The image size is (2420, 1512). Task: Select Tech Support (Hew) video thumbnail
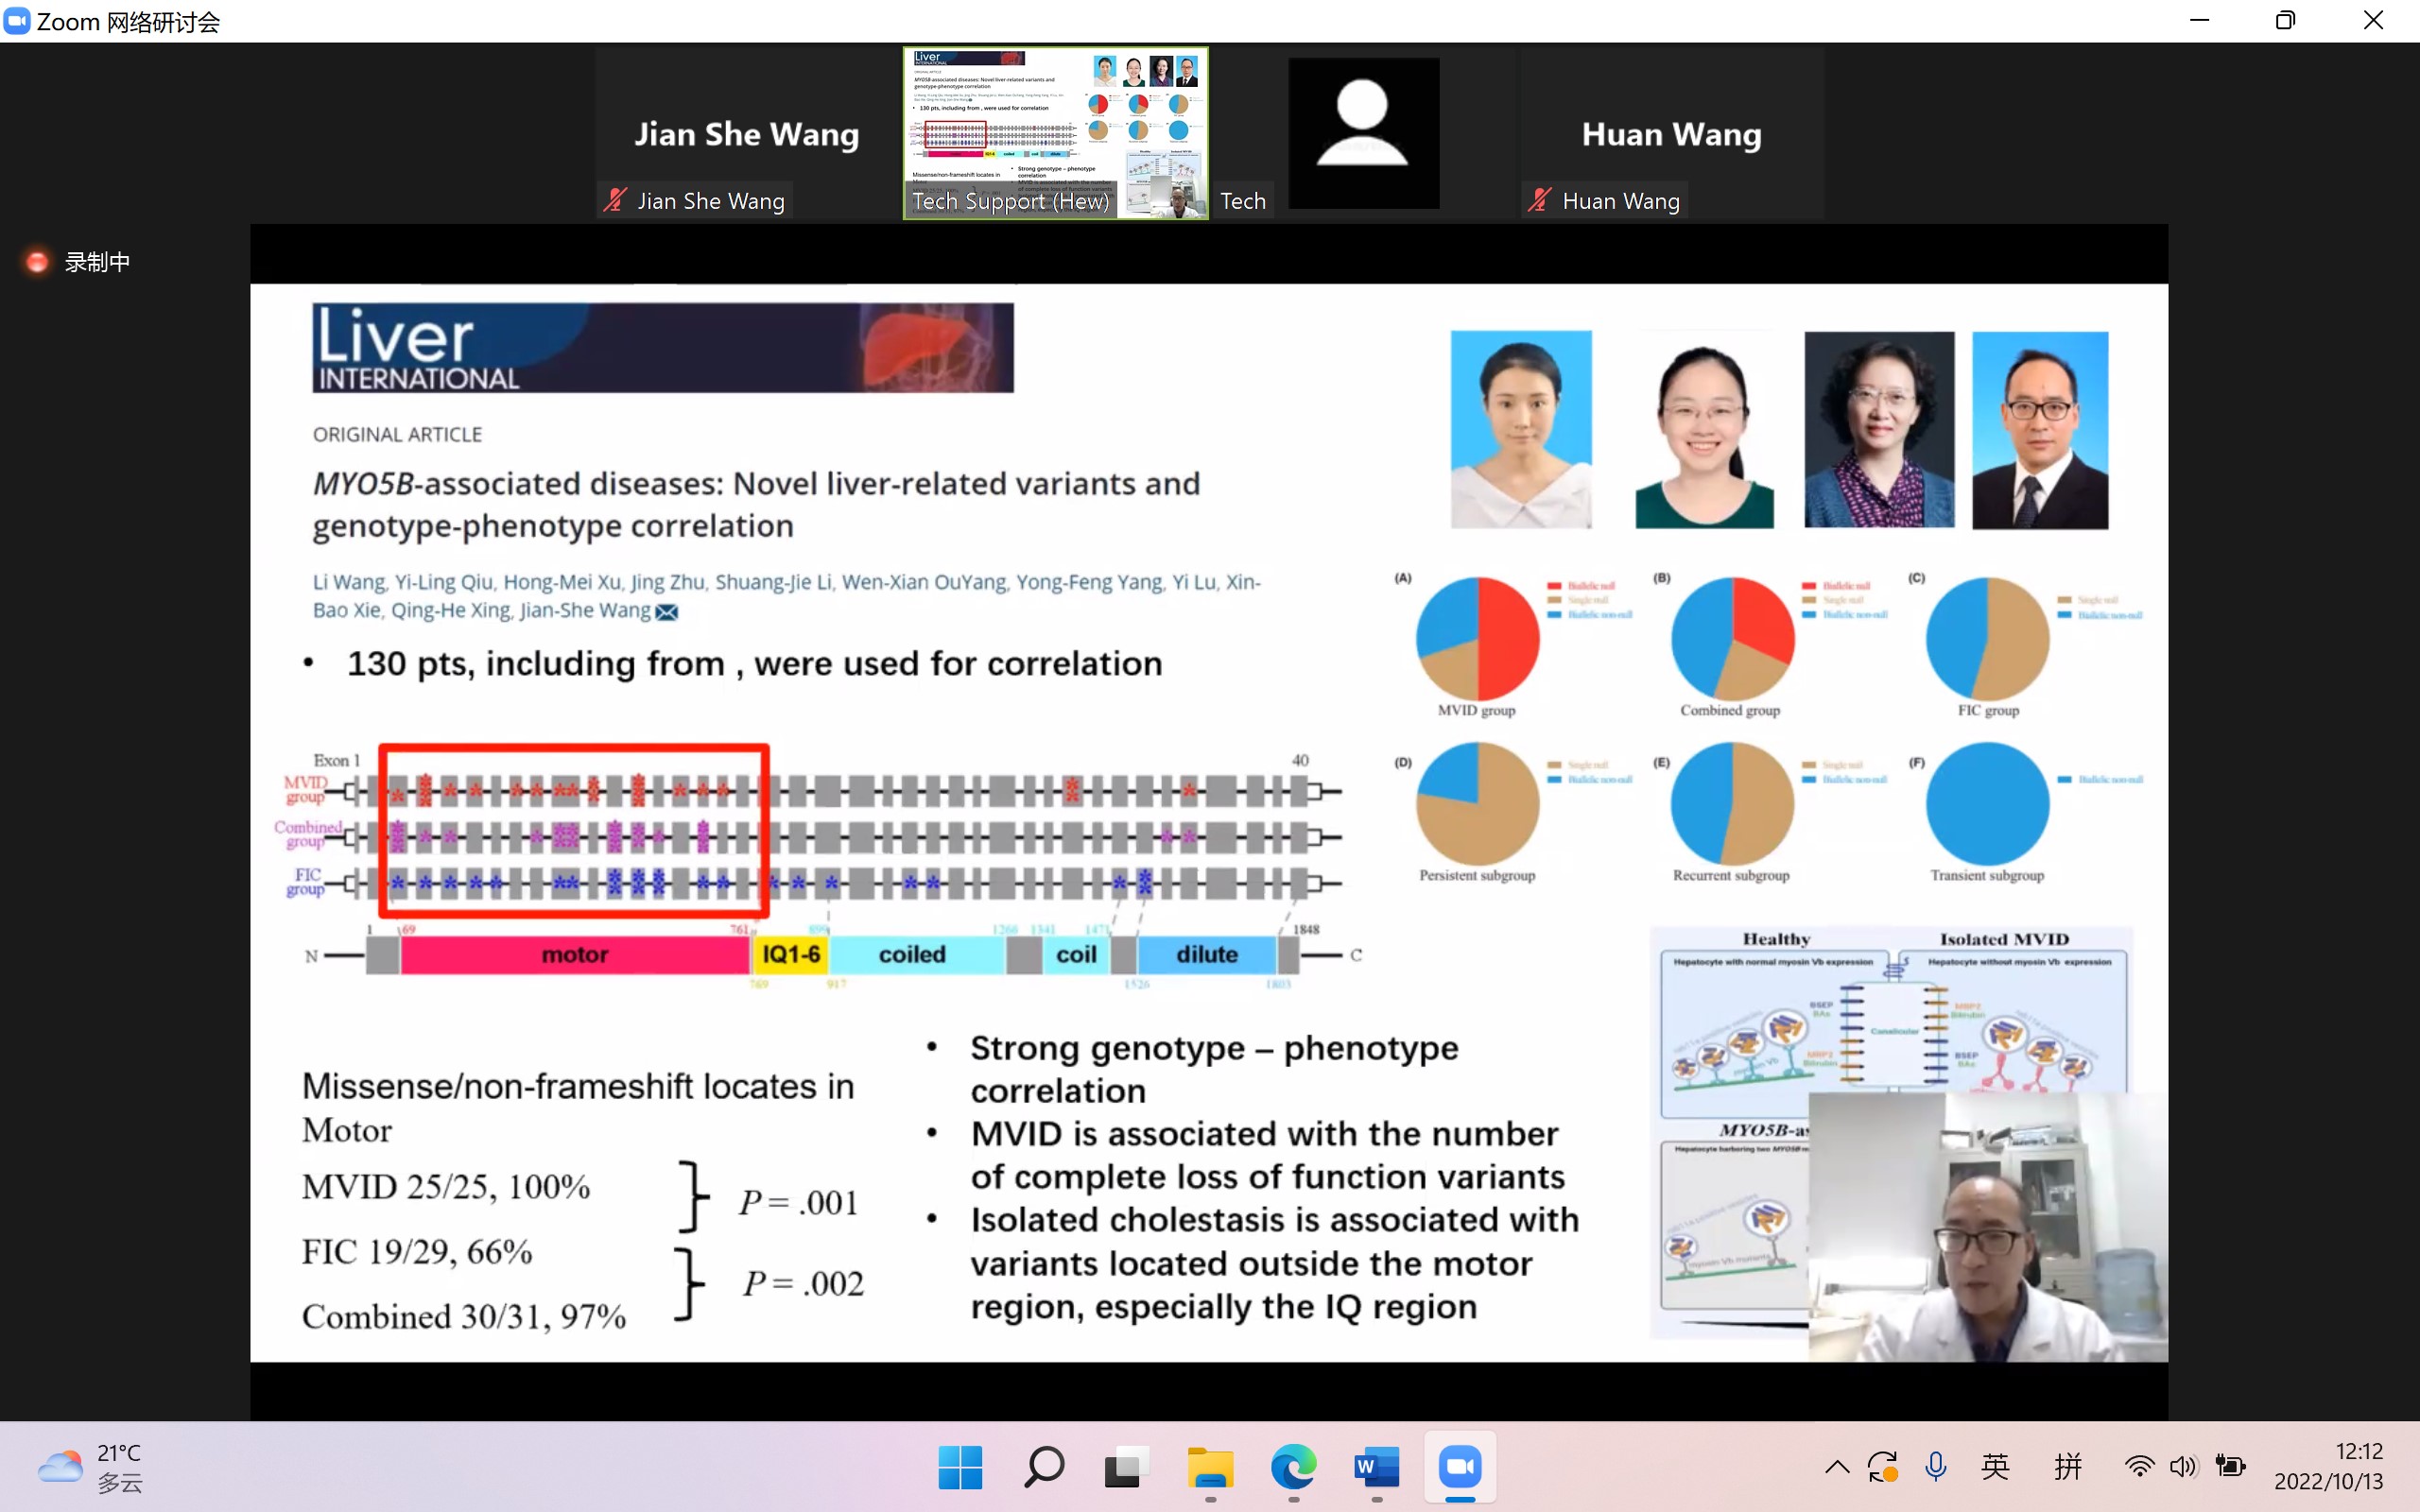tap(1056, 133)
